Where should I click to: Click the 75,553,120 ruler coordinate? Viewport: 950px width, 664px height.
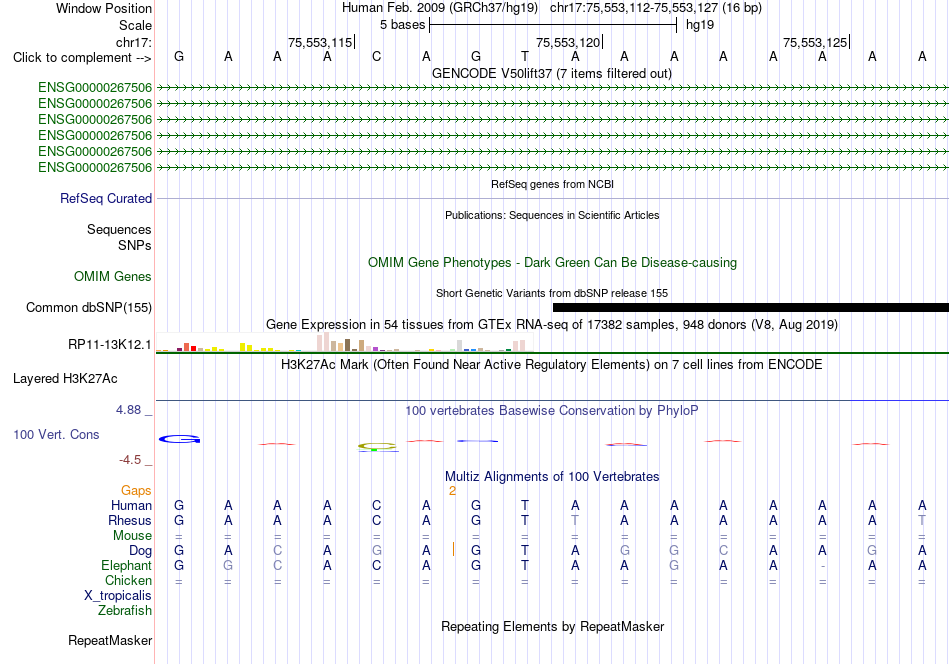tap(568, 42)
